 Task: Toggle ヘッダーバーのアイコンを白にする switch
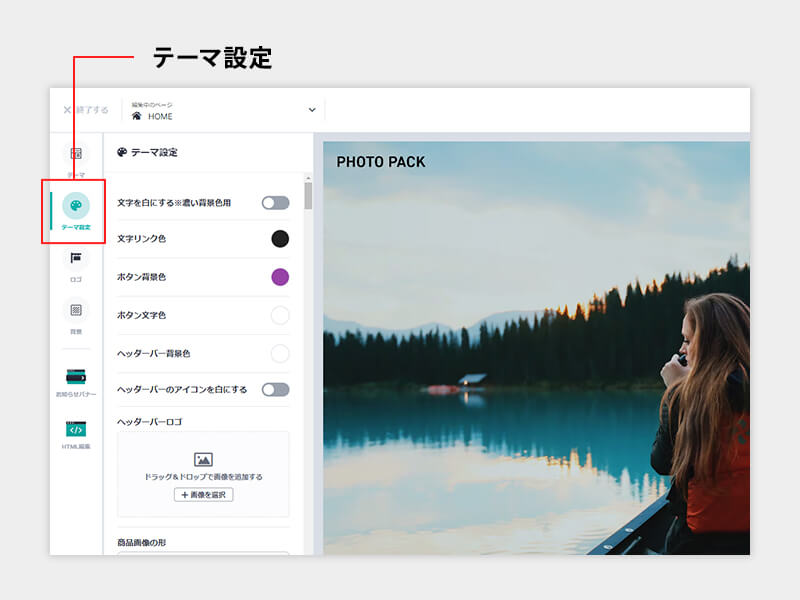coord(275,389)
